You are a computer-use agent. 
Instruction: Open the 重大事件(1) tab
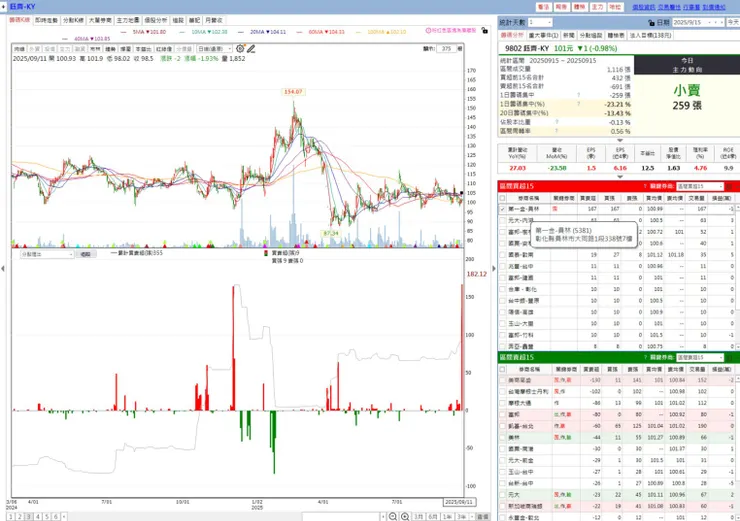pos(543,35)
